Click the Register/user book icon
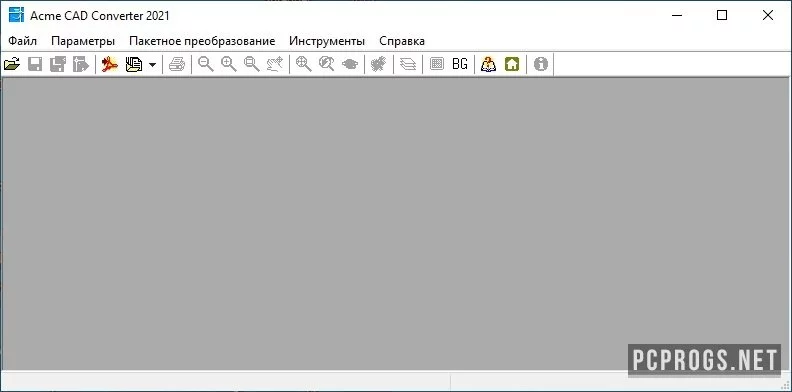The image size is (792, 392). pyautogui.click(x=488, y=64)
